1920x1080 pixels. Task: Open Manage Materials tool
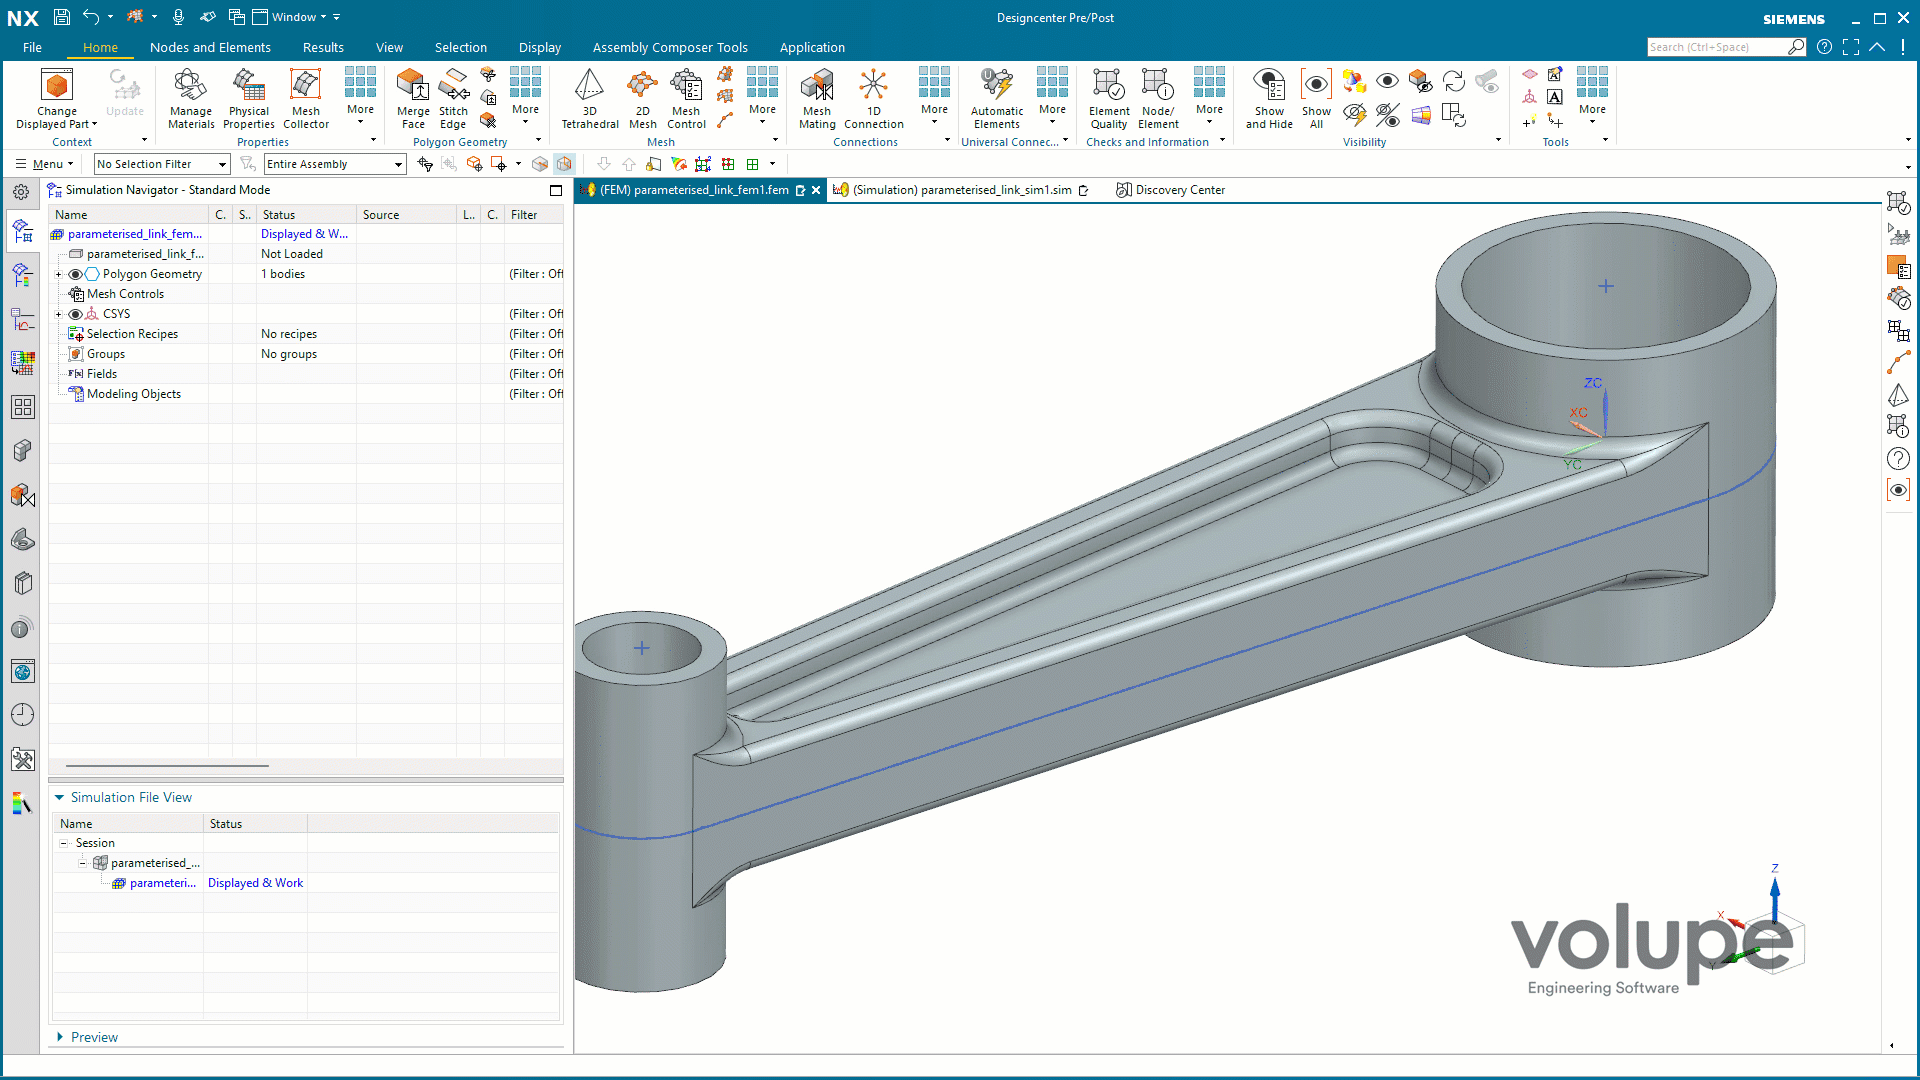click(x=191, y=99)
